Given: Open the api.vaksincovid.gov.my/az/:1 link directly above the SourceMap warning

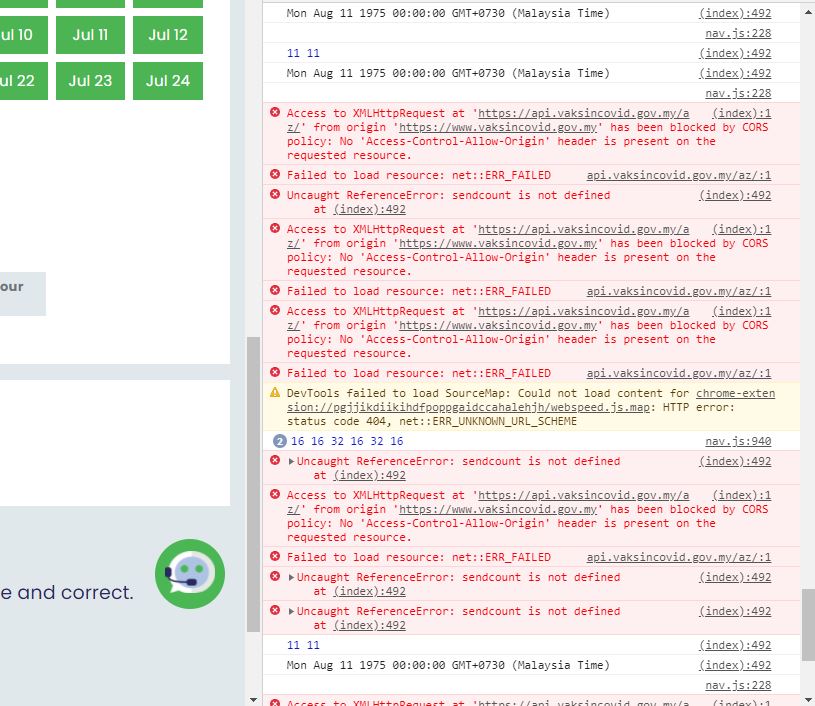Looking at the screenshot, I should (x=679, y=373).
